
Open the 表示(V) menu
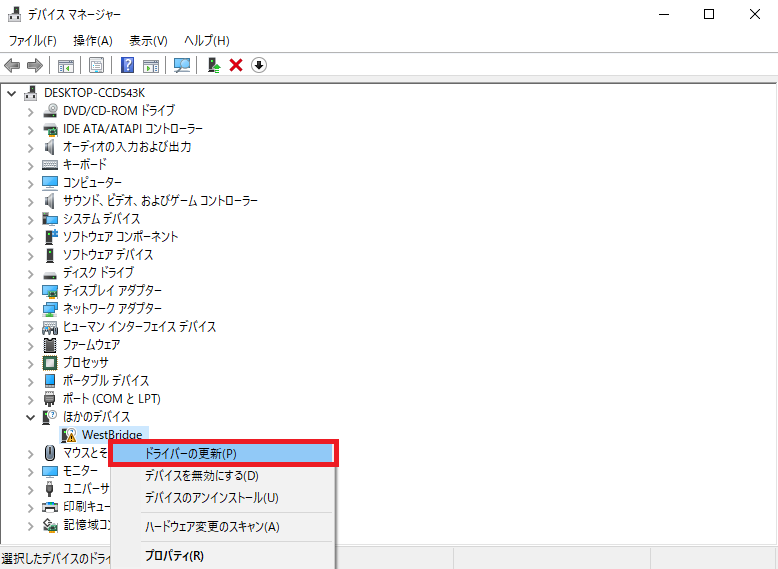(x=148, y=40)
